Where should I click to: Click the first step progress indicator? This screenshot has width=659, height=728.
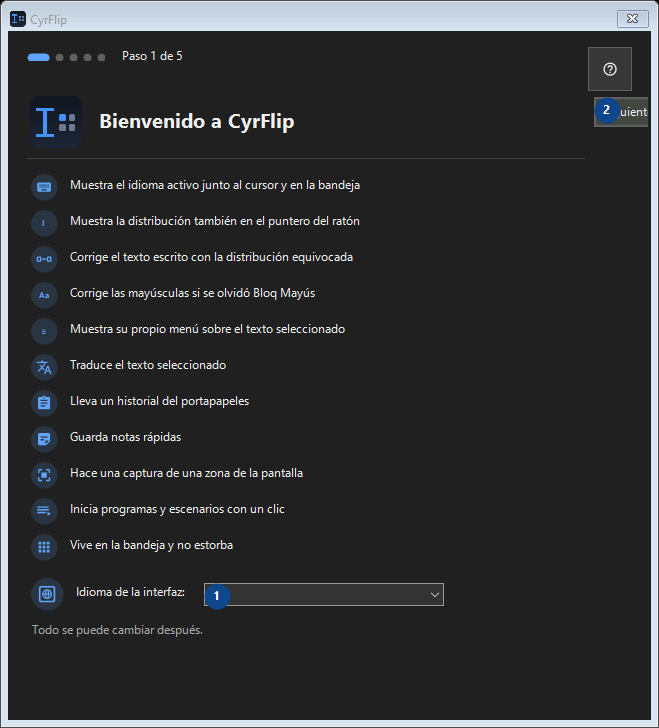click(x=39, y=57)
